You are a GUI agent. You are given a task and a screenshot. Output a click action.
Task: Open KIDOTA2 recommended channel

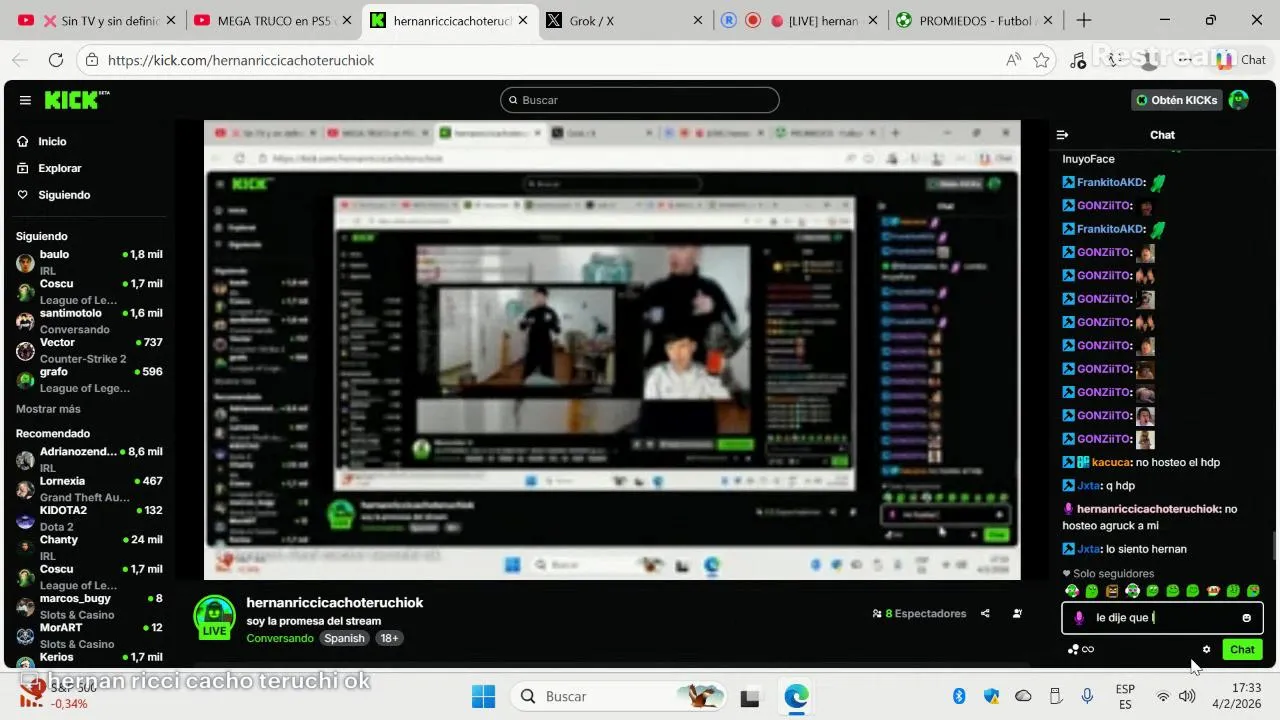(89, 517)
